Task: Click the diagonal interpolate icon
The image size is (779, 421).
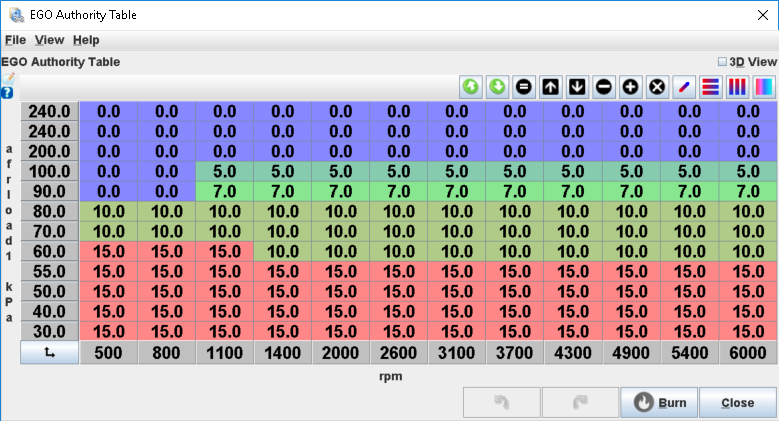Action: tap(684, 87)
